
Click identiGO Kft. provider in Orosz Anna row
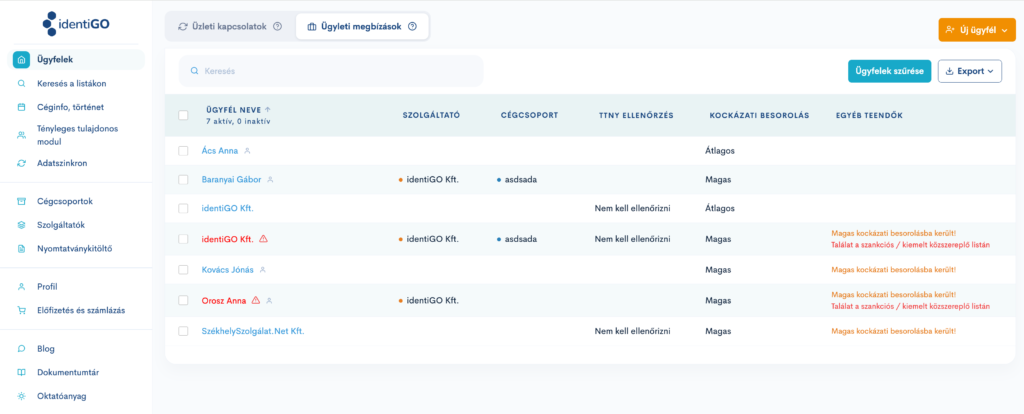432,300
